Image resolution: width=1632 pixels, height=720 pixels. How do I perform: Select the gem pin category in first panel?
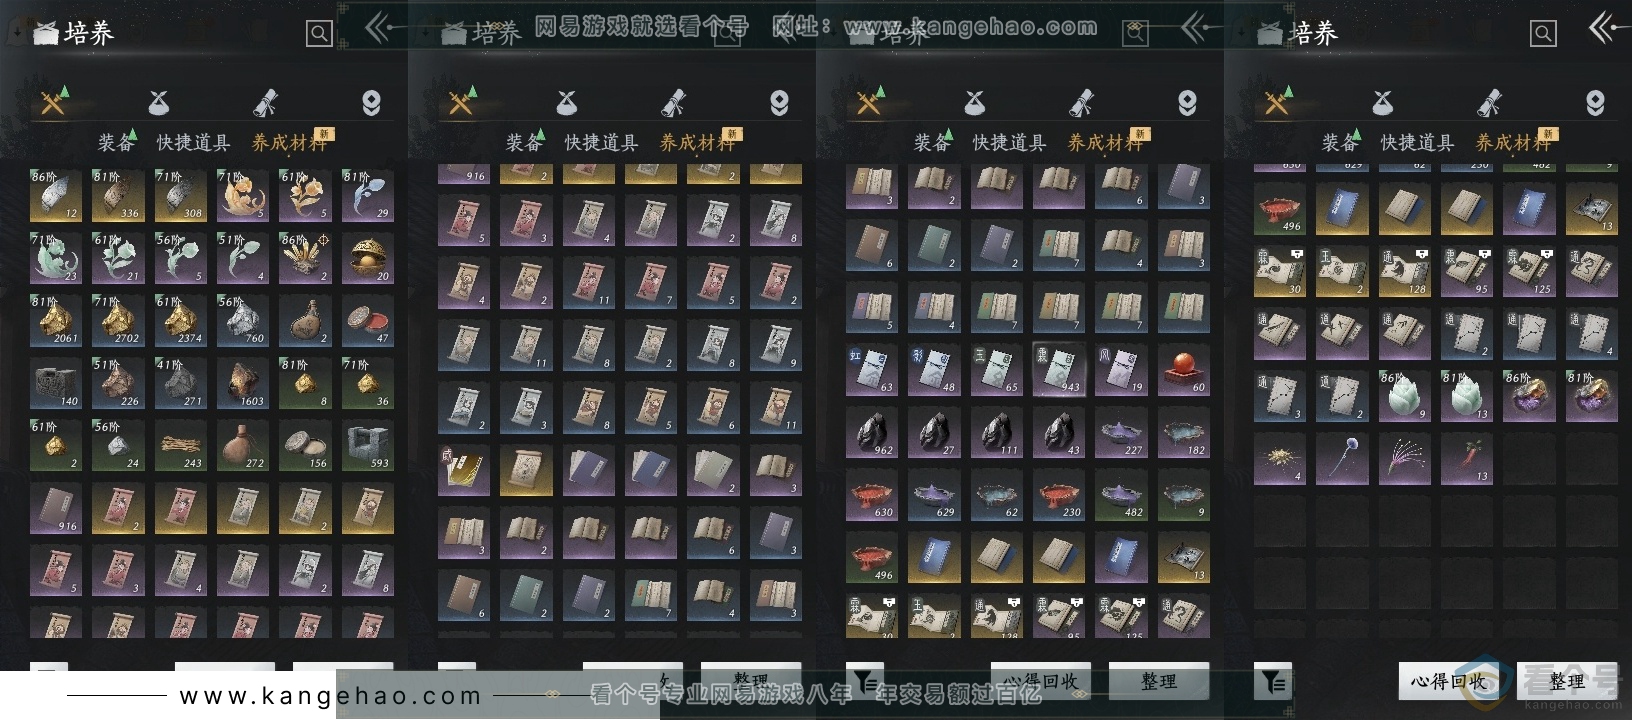coord(371,102)
